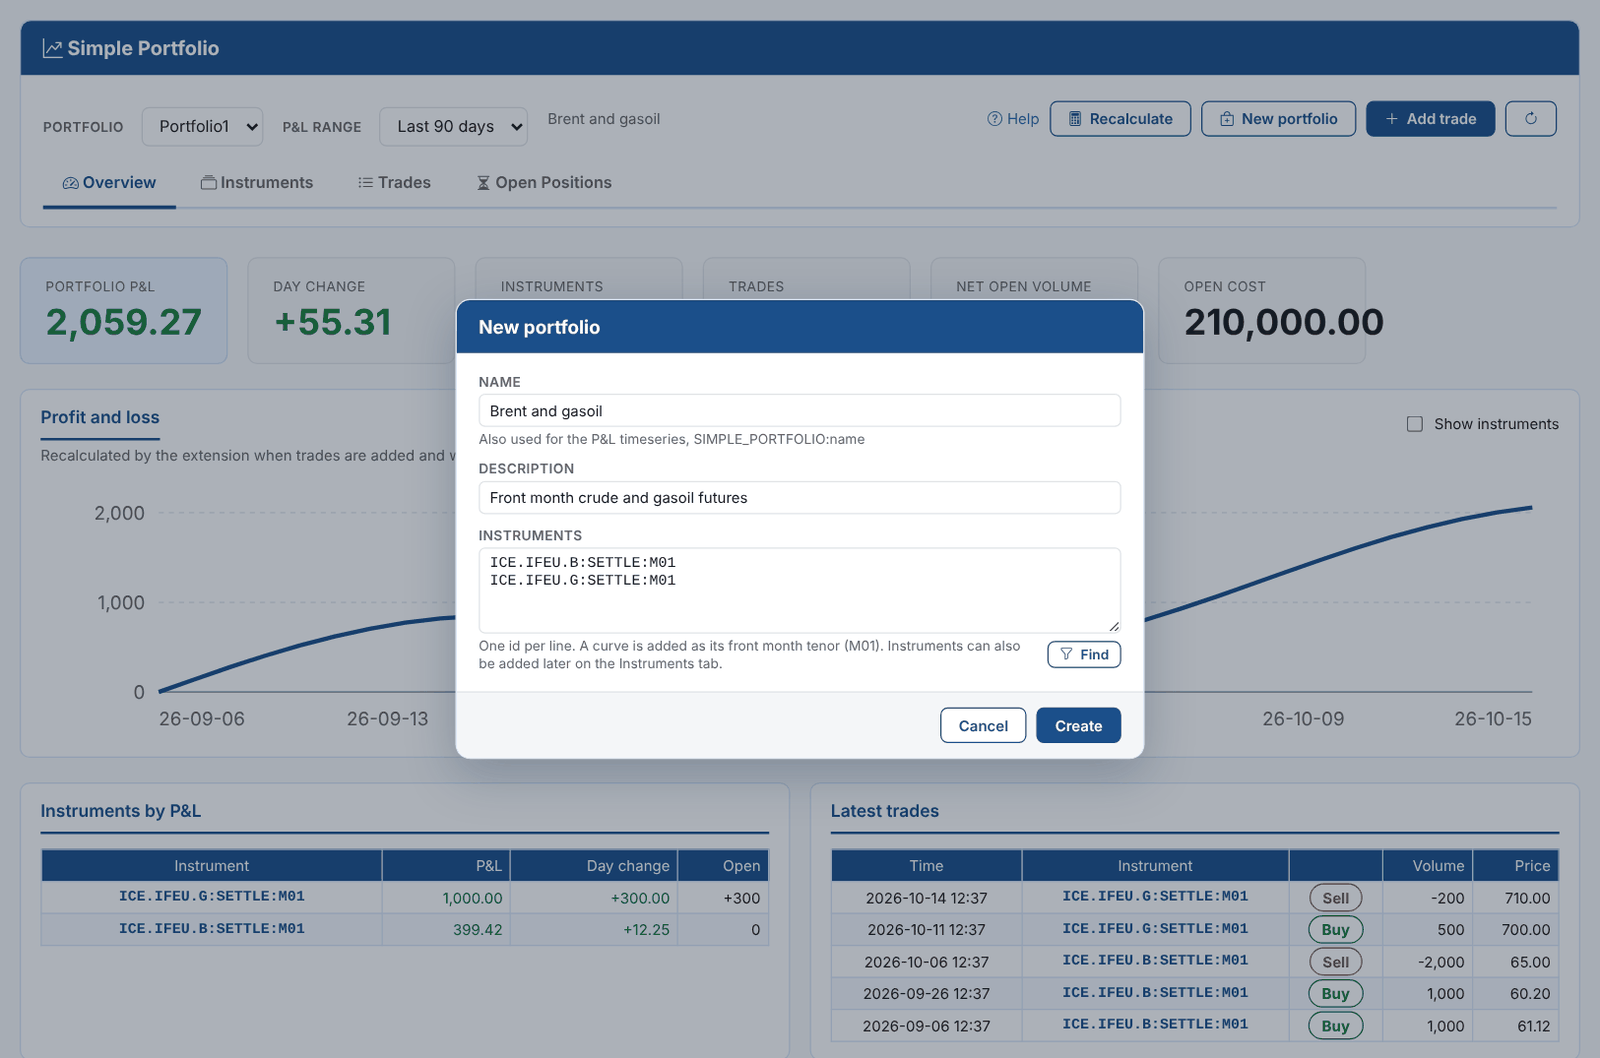Open the Last 90 days range dropdown

click(454, 127)
